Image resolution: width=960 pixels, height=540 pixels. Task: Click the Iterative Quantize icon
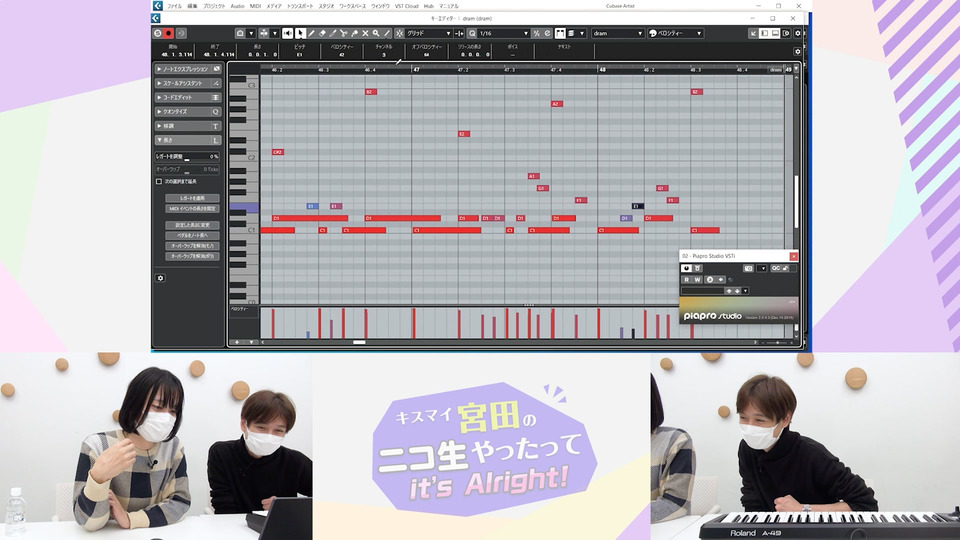(548, 33)
